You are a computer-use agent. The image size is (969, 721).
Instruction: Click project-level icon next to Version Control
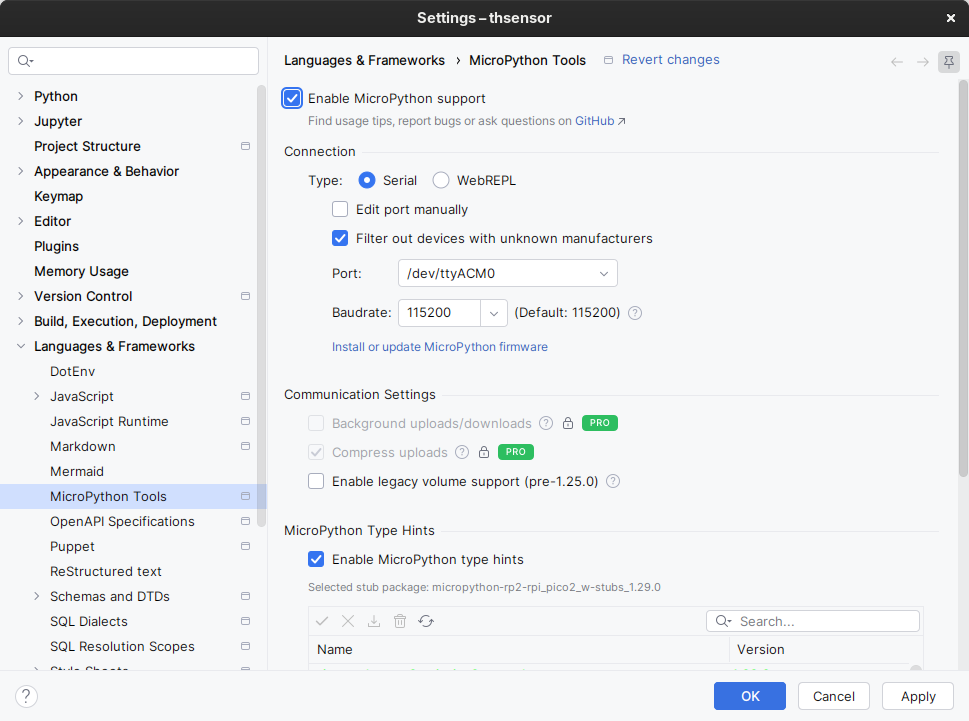pyautogui.click(x=245, y=297)
